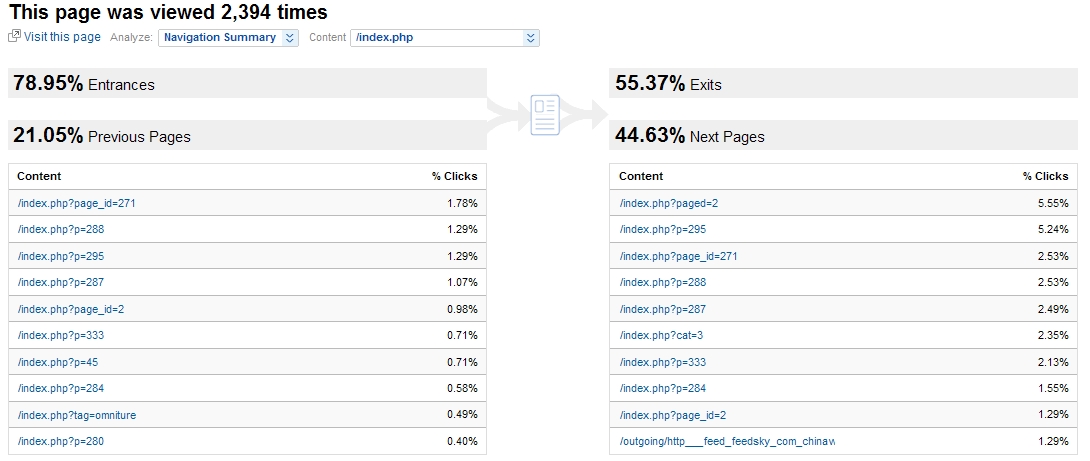Open the outgoing feedsky link
Screen dimensions: 1090x461
tap(727, 441)
